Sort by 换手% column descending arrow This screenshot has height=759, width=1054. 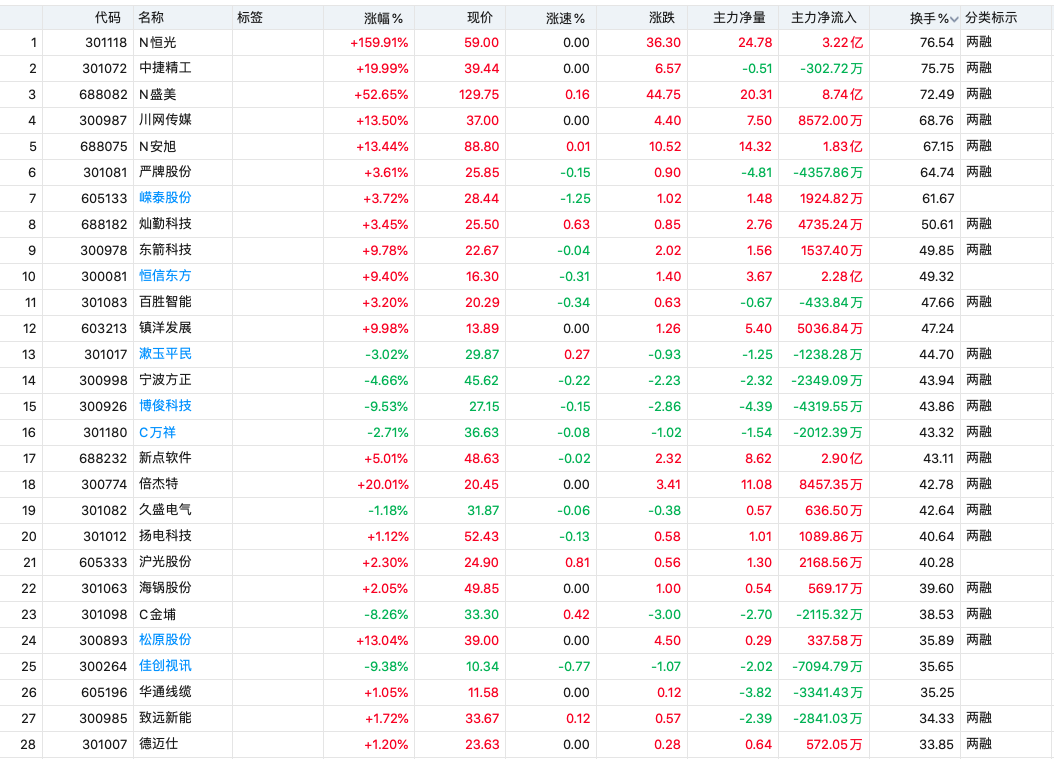click(954, 19)
